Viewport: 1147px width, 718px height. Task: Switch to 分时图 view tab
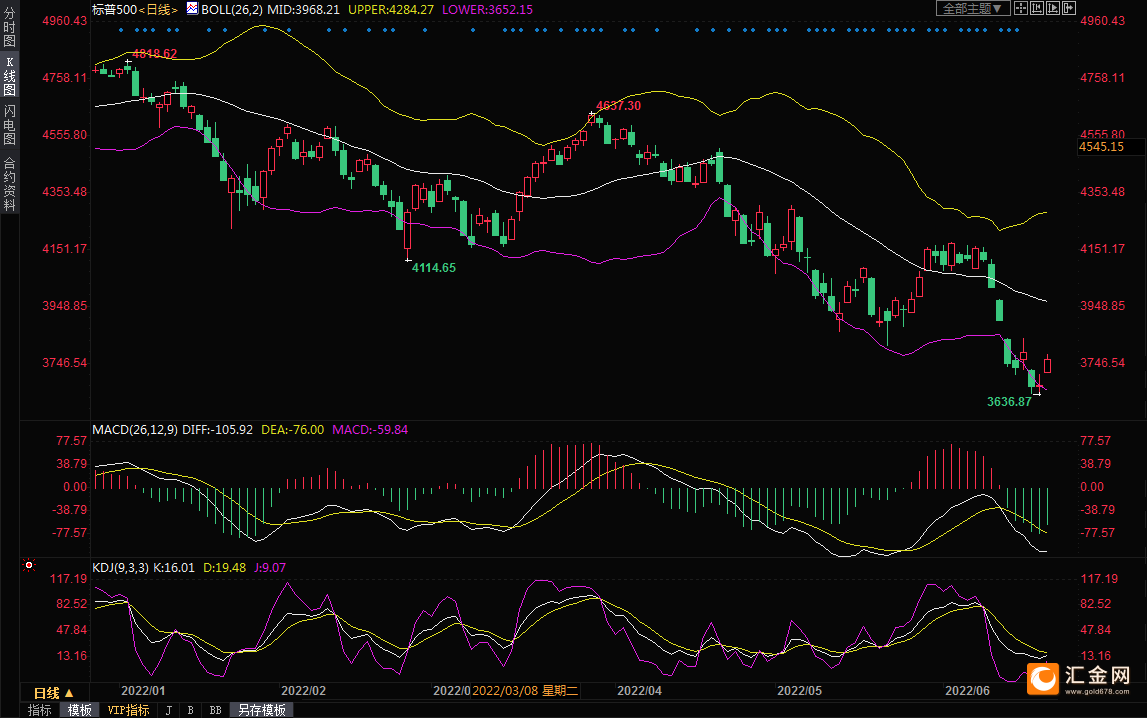(9, 26)
